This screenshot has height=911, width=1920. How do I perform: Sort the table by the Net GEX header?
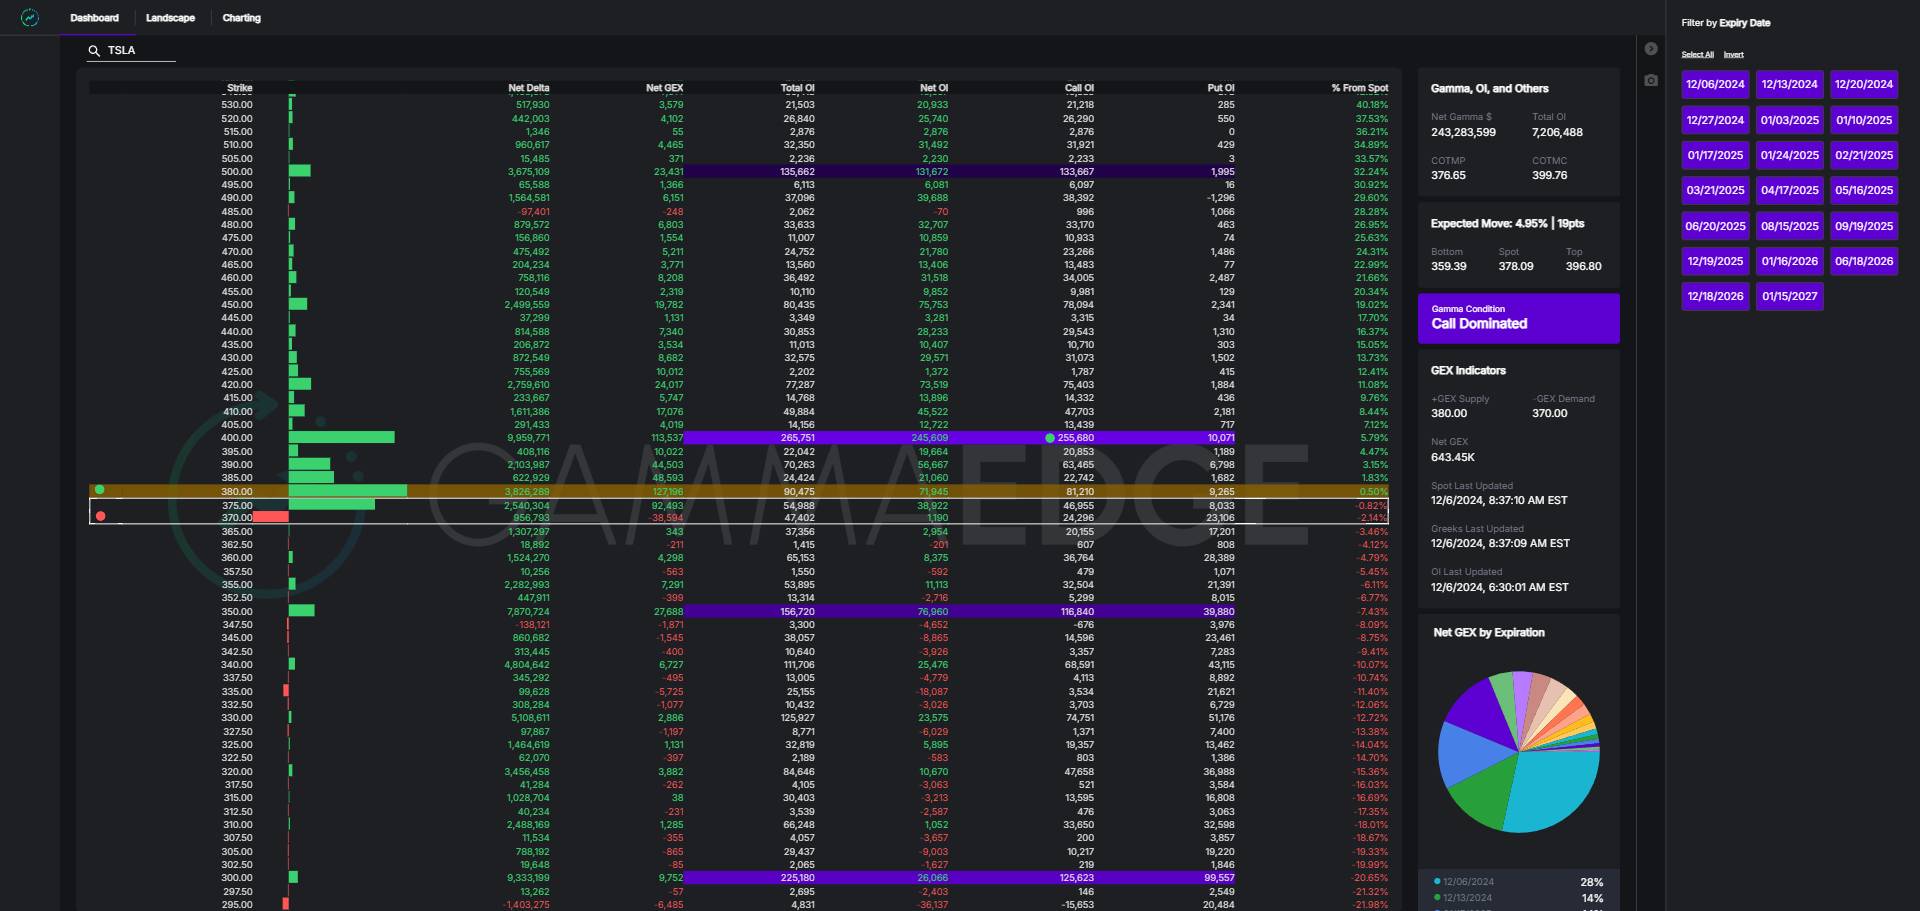coord(664,88)
